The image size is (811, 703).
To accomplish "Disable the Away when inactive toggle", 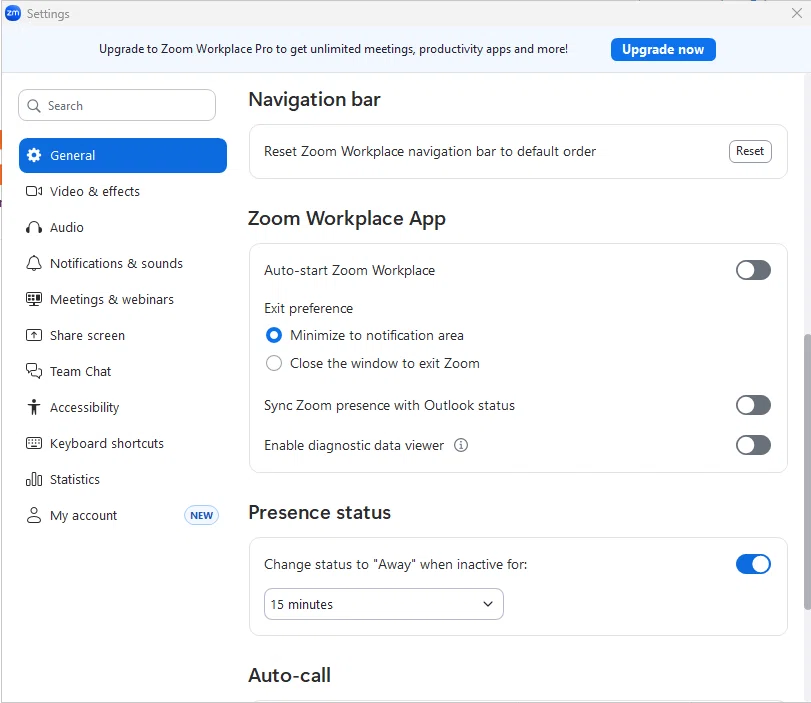I will pos(753,564).
